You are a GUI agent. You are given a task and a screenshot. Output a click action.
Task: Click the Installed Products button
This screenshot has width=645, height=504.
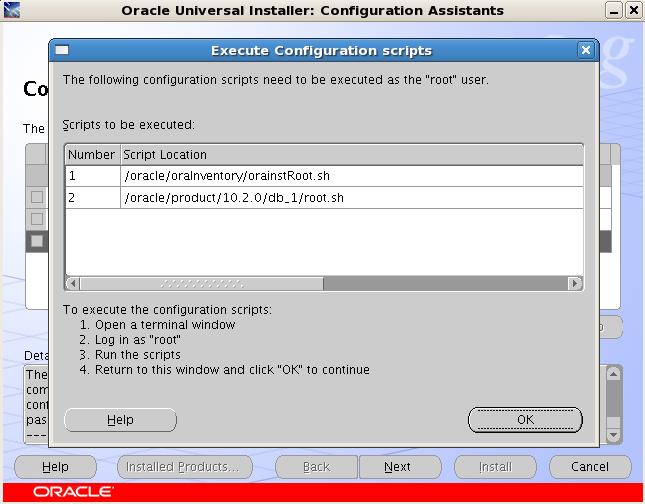185,467
